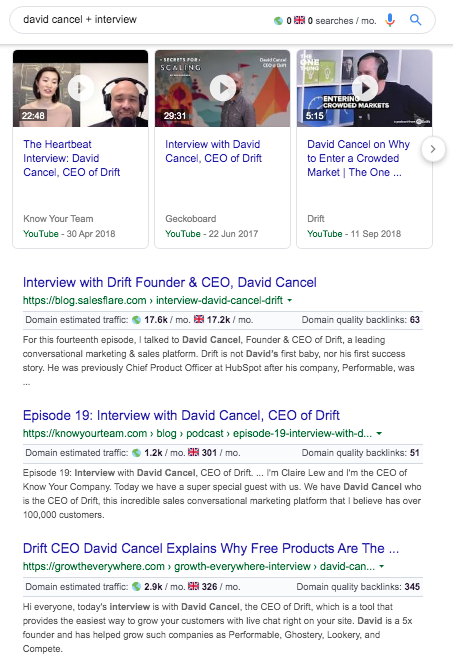The image size is (453, 657).
Task: Play the Entering Crowded Markets video
Action: pyautogui.click(x=365, y=88)
